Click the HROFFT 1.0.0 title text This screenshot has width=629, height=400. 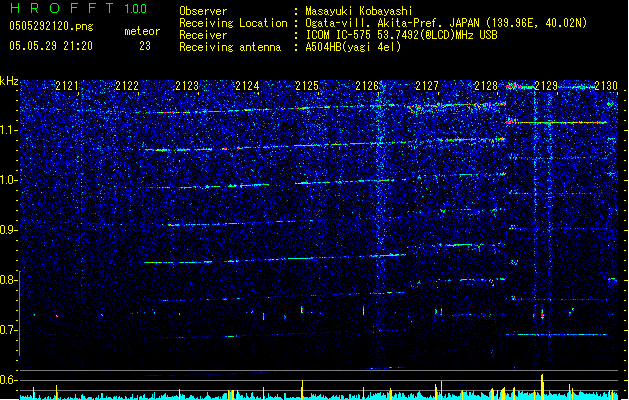click(x=78, y=8)
